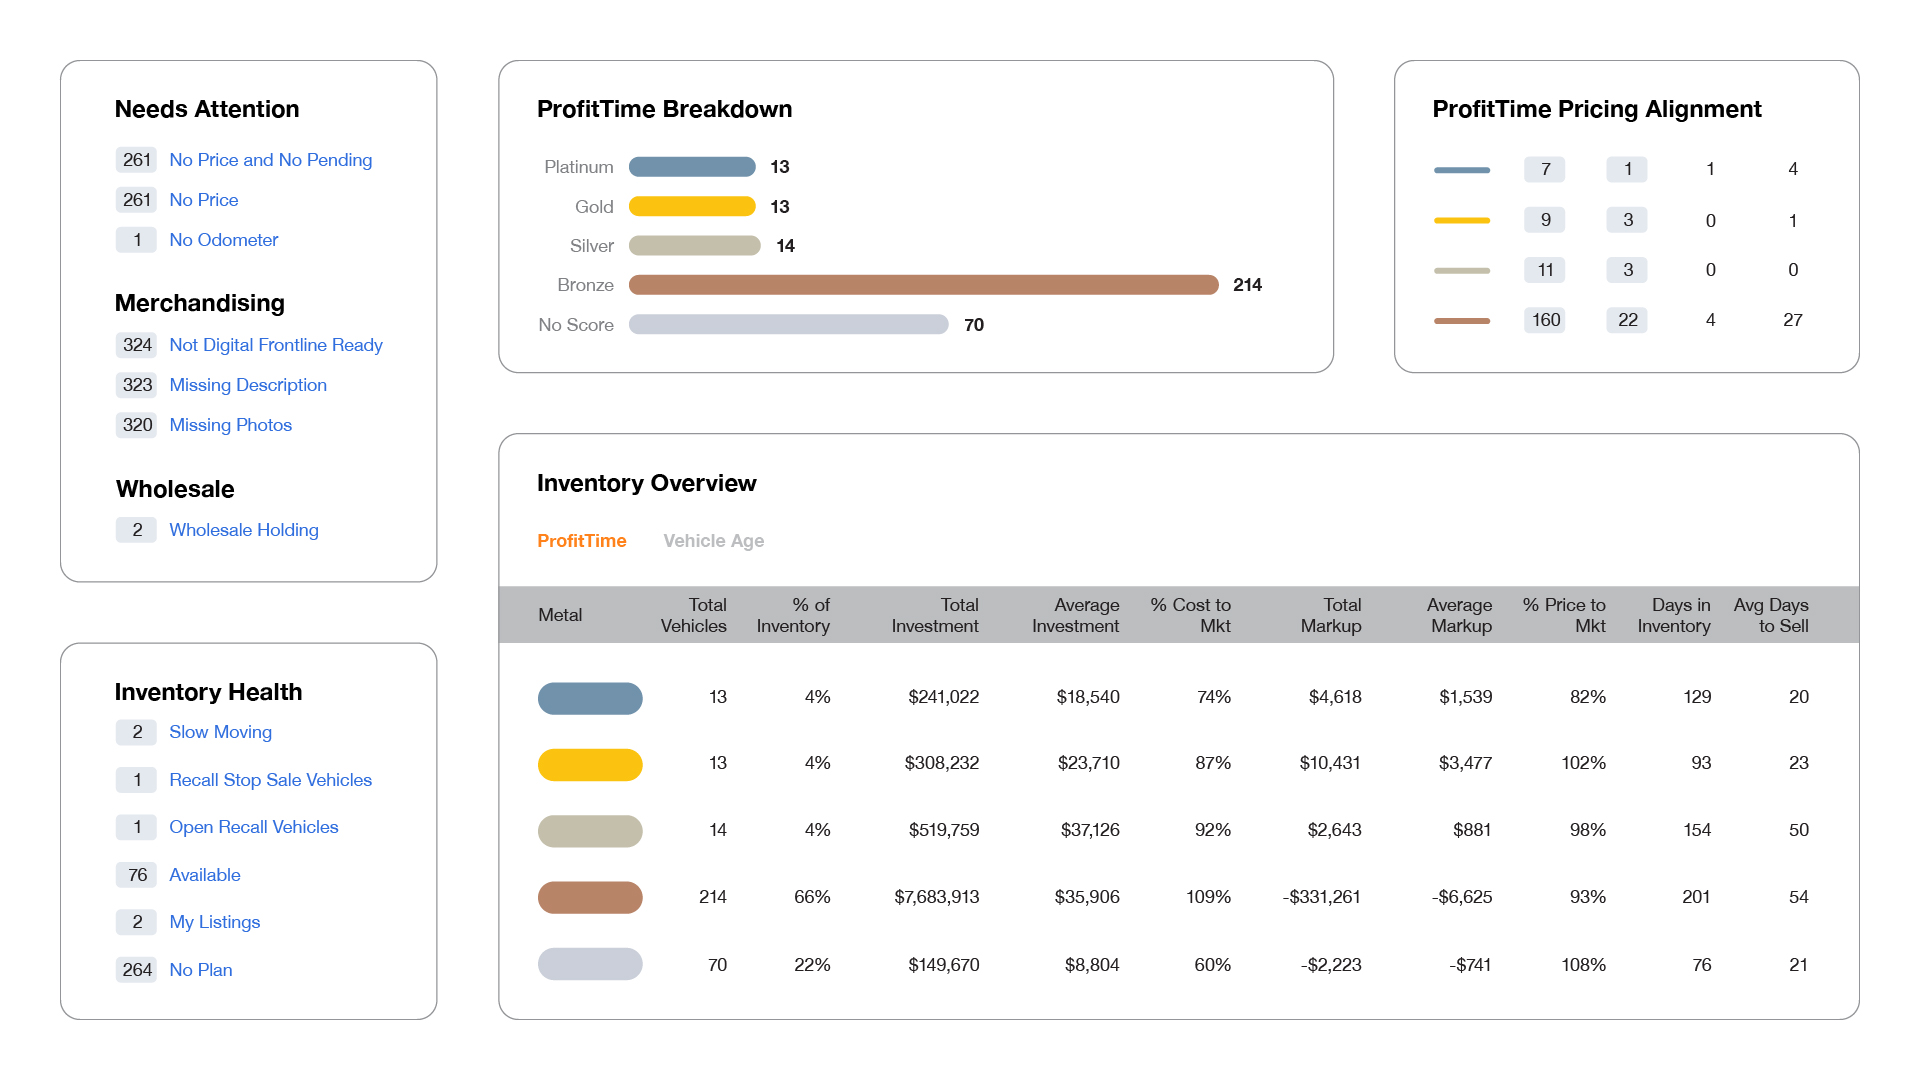Click the No Score breakdown bar
The height and width of the screenshot is (1080, 1920).
pyautogui.click(x=788, y=325)
